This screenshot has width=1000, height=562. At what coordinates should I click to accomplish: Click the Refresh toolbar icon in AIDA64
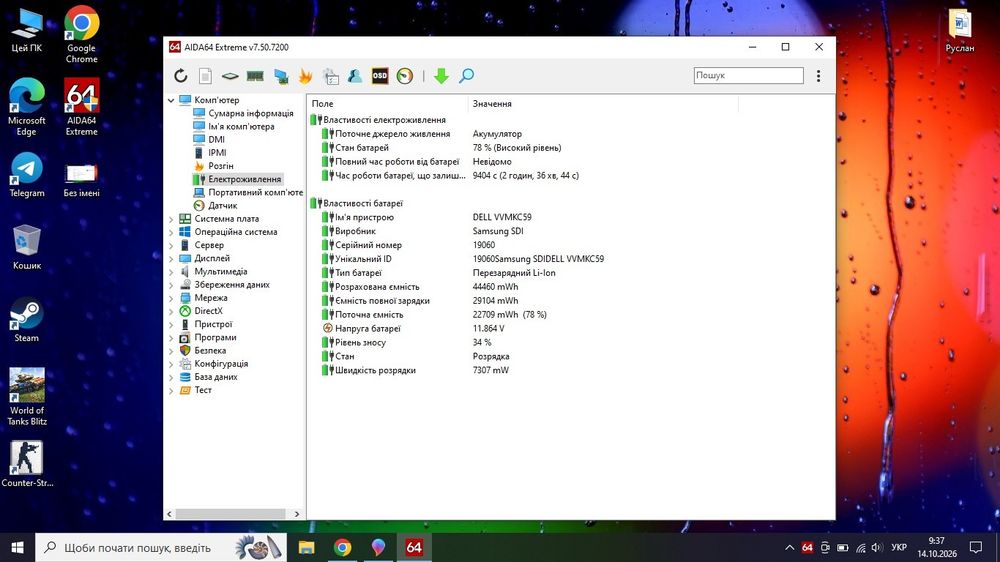180,76
